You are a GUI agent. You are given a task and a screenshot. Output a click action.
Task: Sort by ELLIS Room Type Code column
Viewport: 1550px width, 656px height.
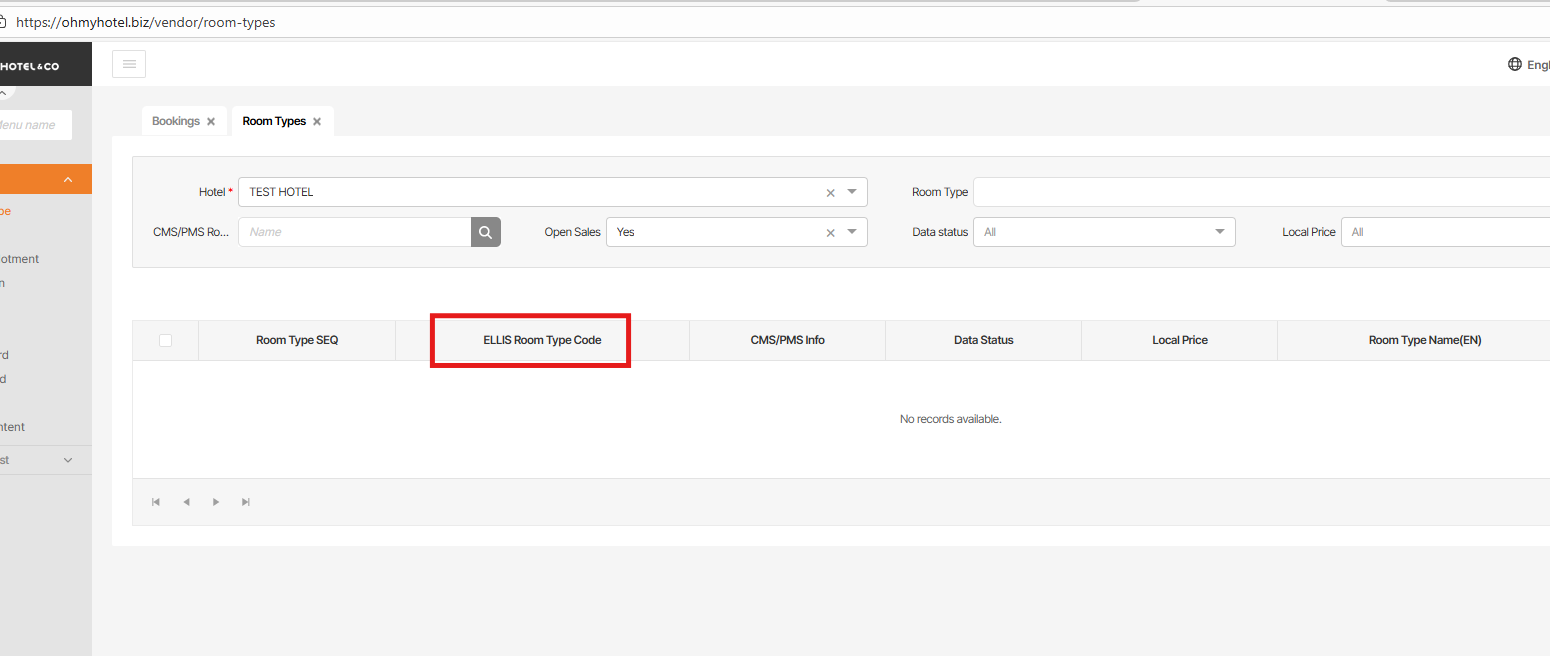pyautogui.click(x=542, y=340)
